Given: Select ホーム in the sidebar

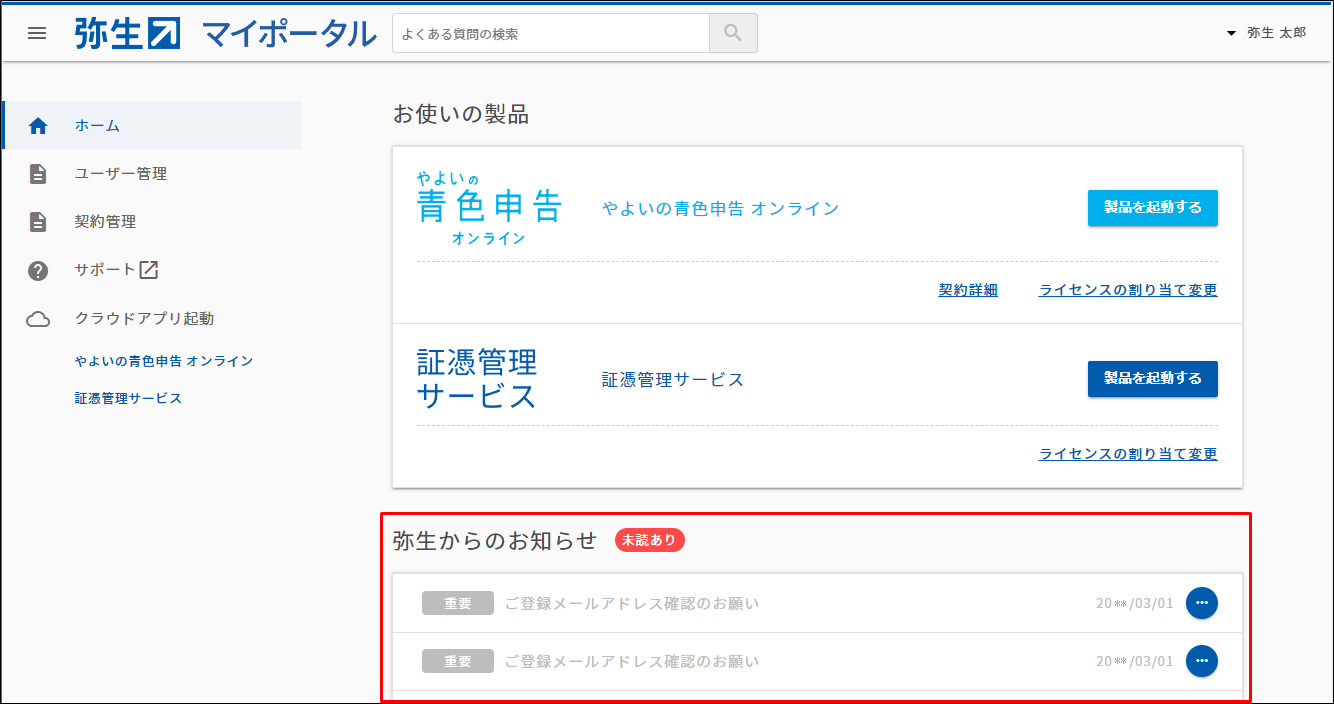Looking at the screenshot, I should [x=152, y=125].
